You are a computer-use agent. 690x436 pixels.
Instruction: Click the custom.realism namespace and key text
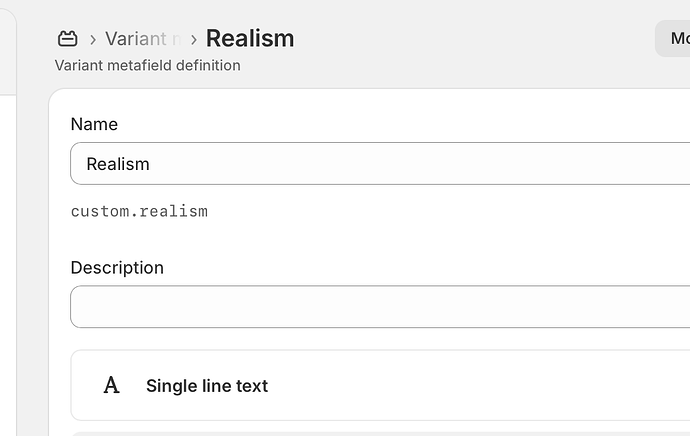(x=139, y=212)
